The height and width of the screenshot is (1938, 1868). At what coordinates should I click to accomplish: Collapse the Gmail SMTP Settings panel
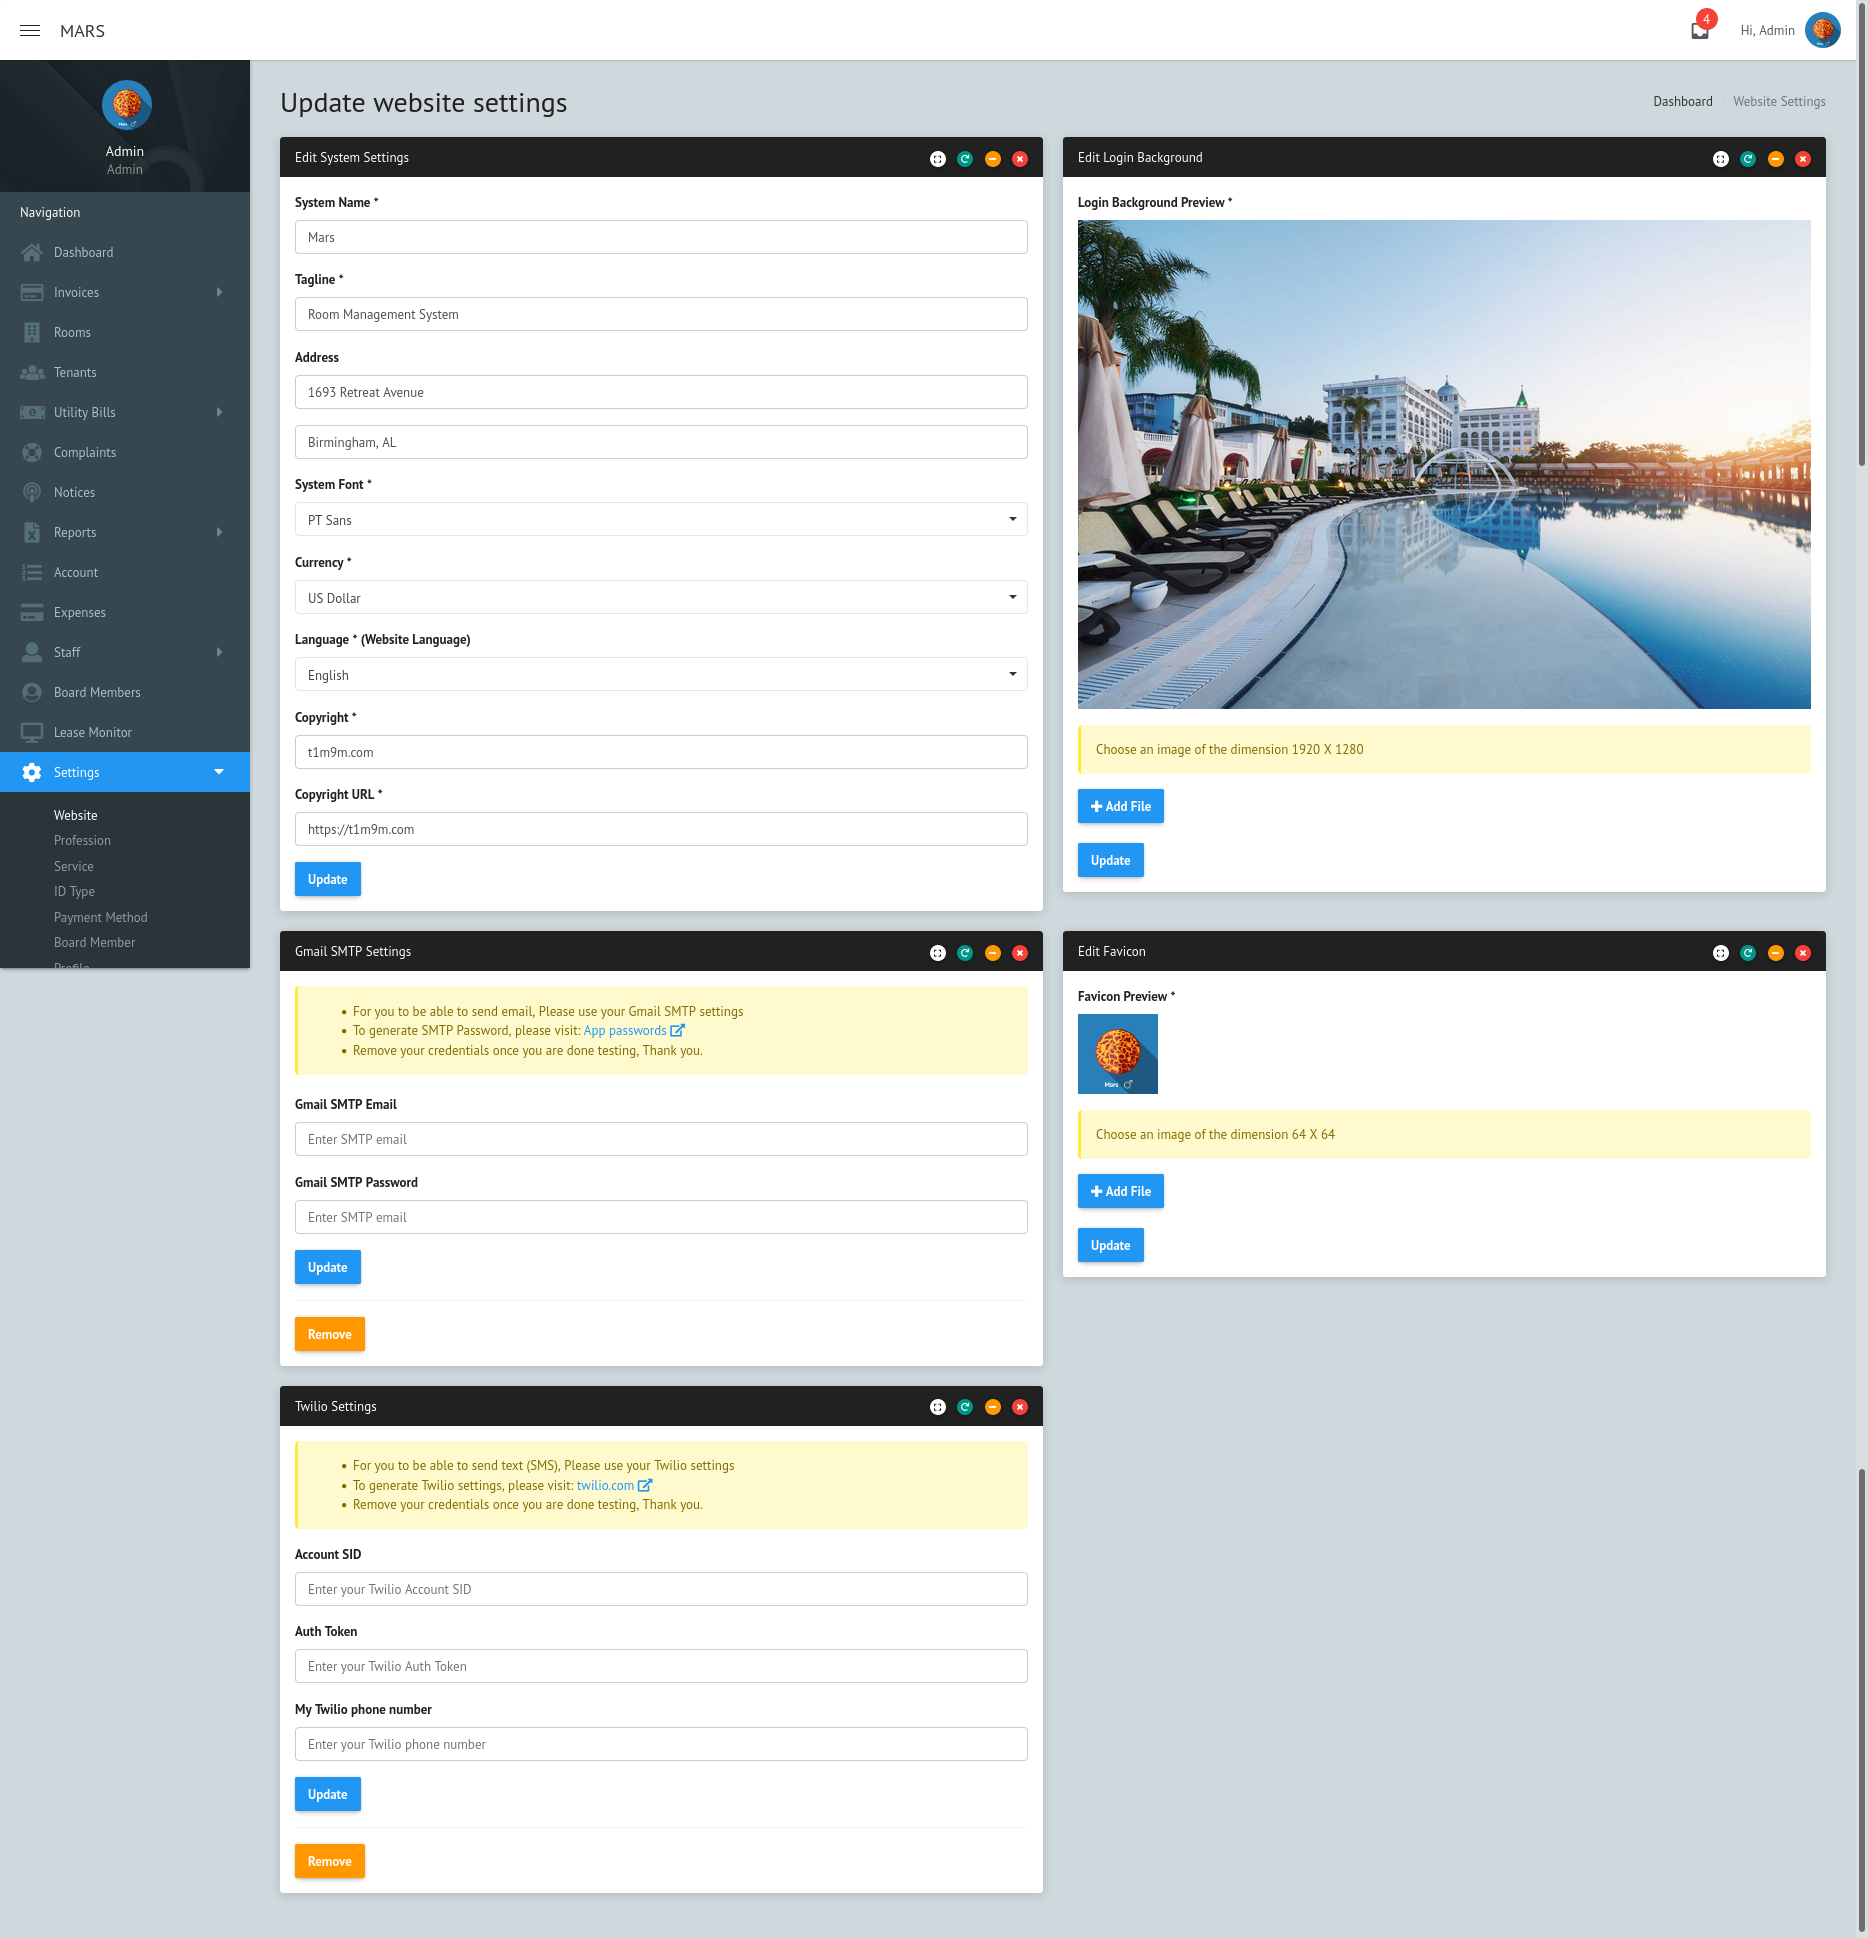tap(992, 952)
